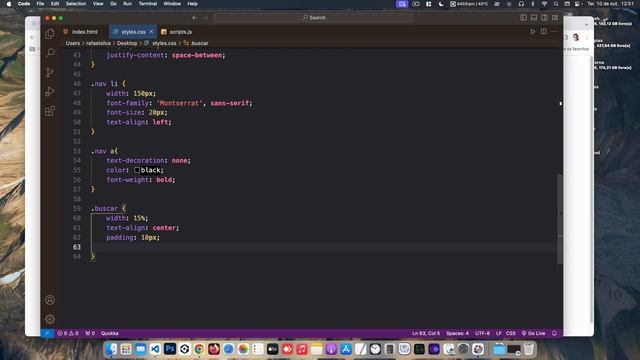Screen dimensions: 640x360
Task: Open the Explorer view in activity bar
Action: [50, 34]
